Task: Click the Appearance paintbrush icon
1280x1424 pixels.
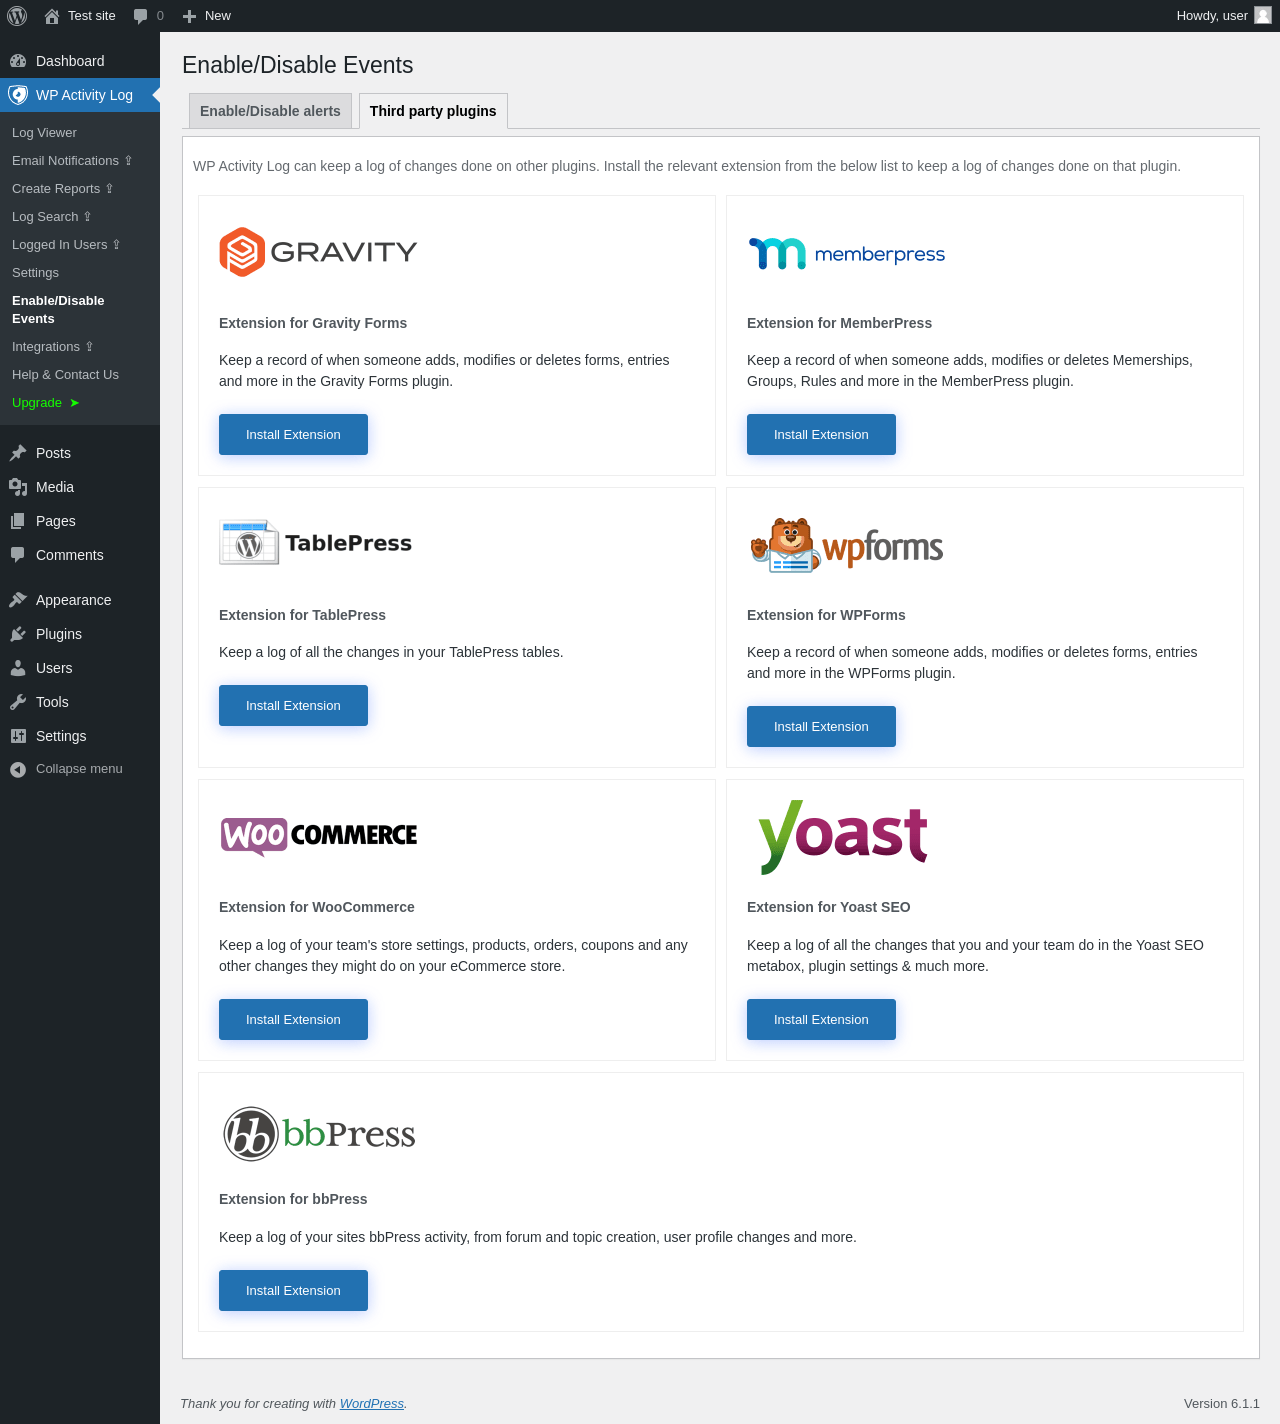Action: [18, 600]
